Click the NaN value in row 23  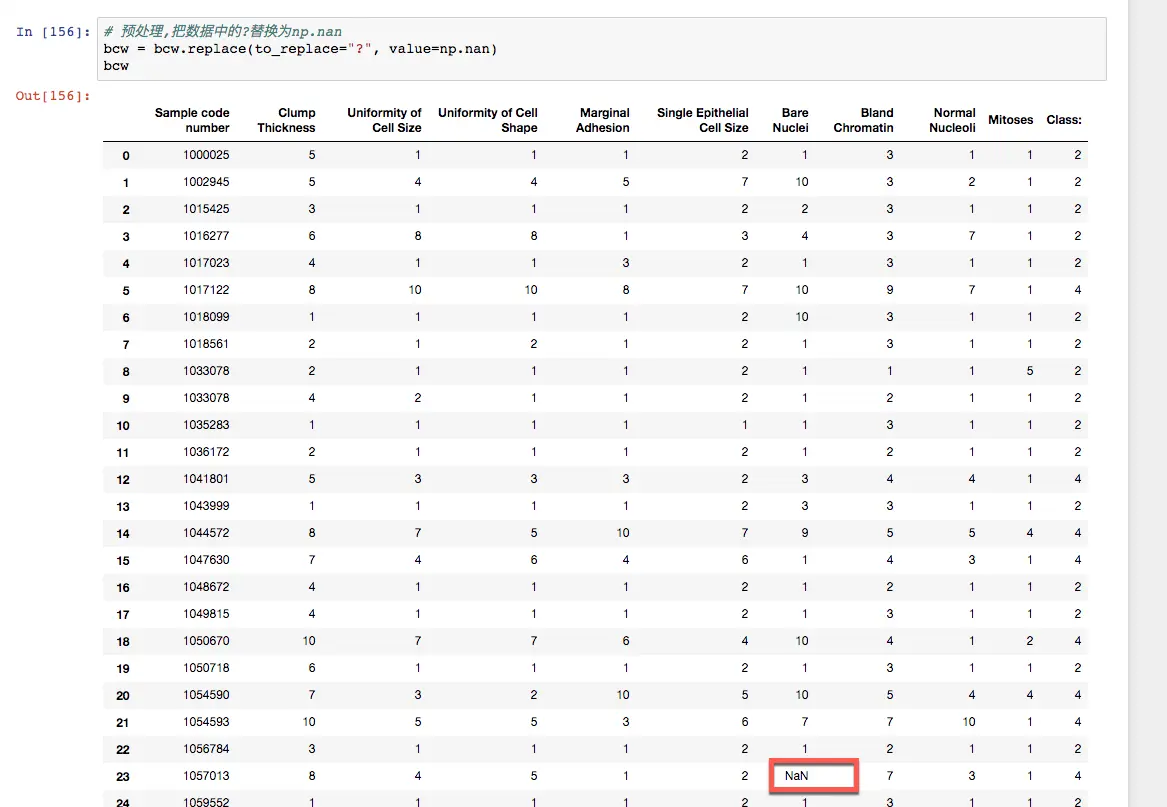click(x=796, y=776)
